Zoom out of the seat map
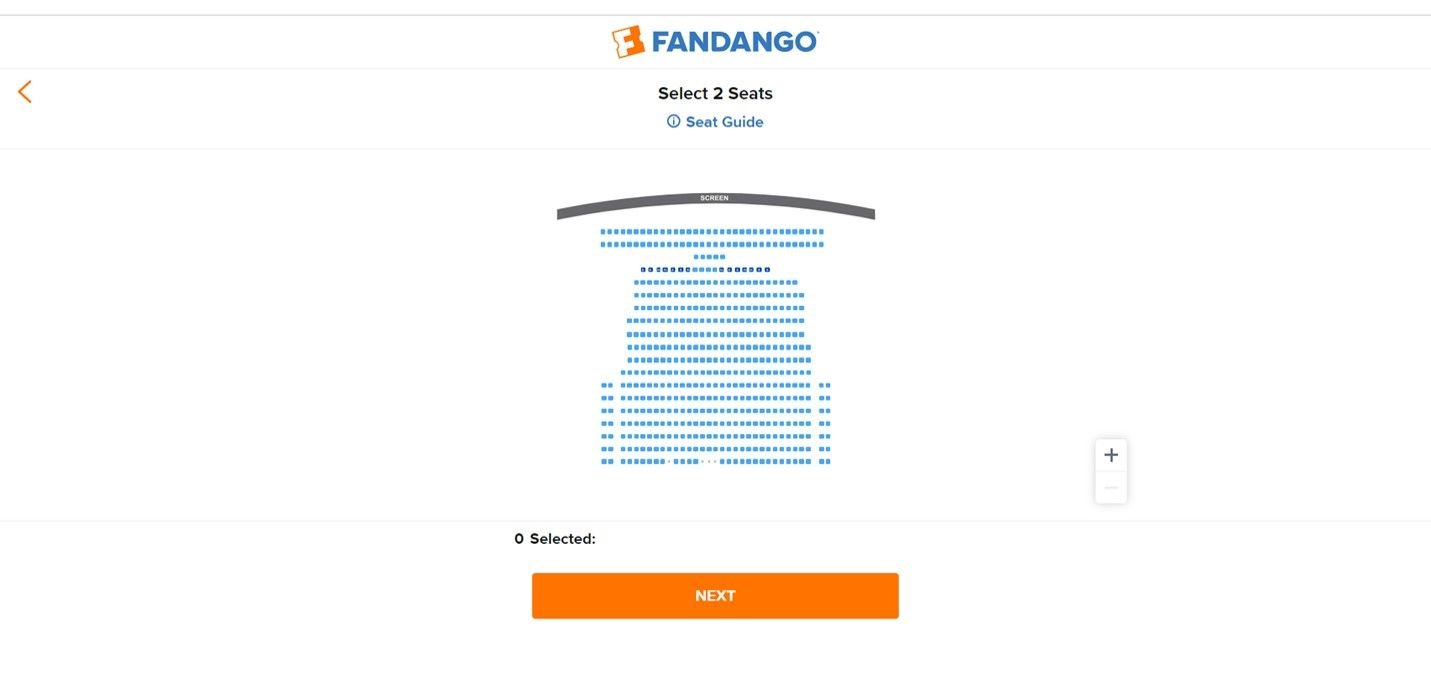Image resolution: width=1431 pixels, height=693 pixels. coord(1110,488)
